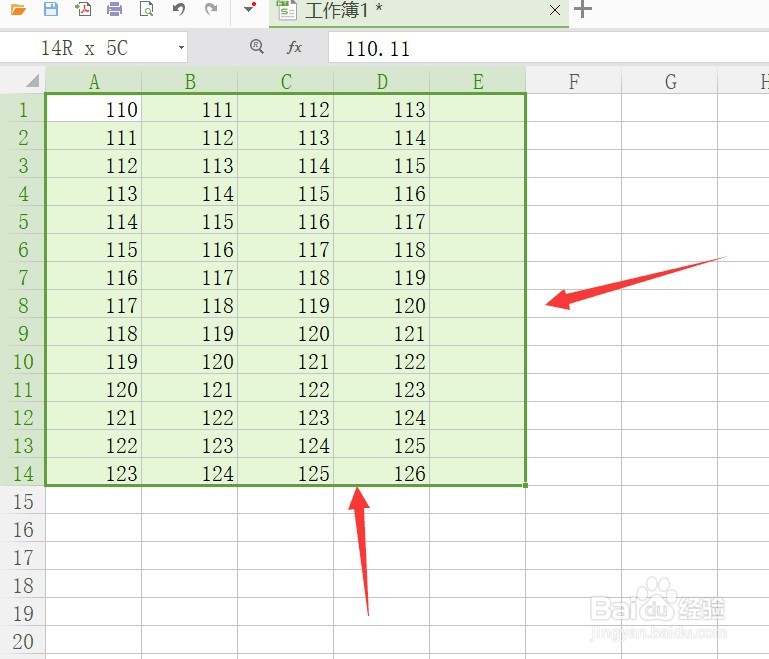Screen dimensions: 769x659
Task: Select column F header
Action: [x=574, y=81]
